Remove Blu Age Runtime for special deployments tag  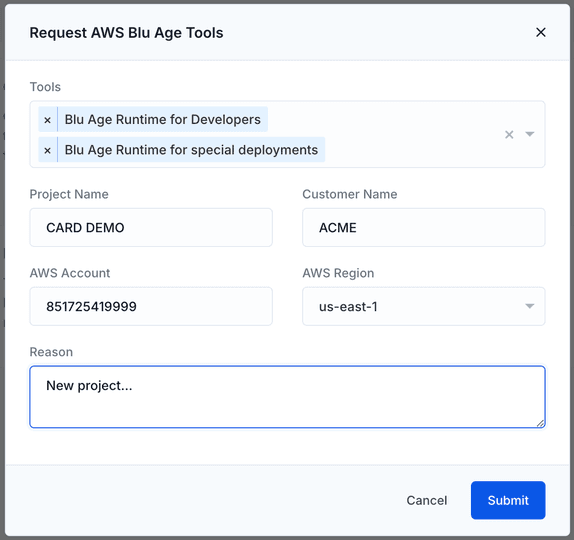click(x=48, y=150)
